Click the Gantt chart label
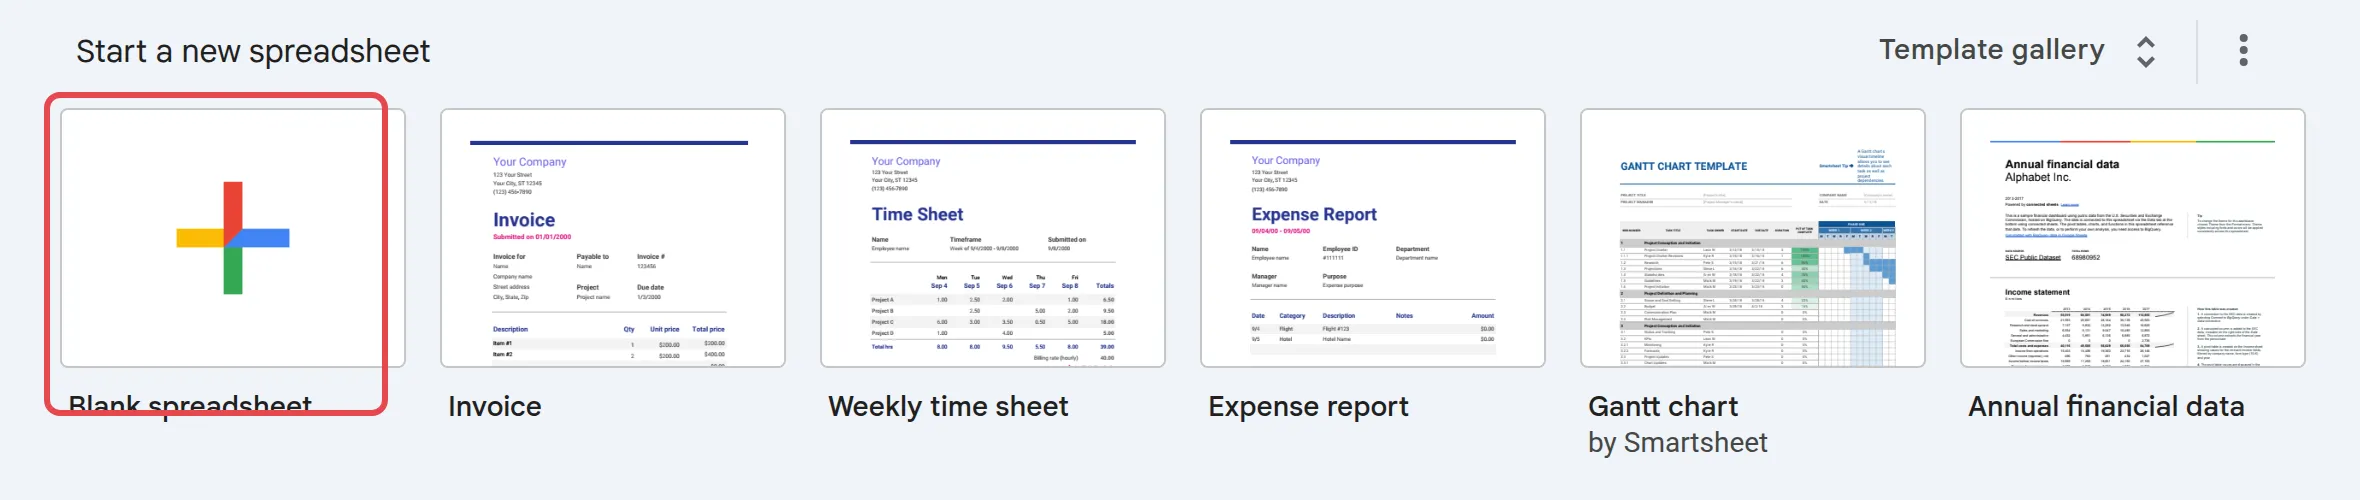The height and width of the screenshot is (500, 2360). point(1663,406)
